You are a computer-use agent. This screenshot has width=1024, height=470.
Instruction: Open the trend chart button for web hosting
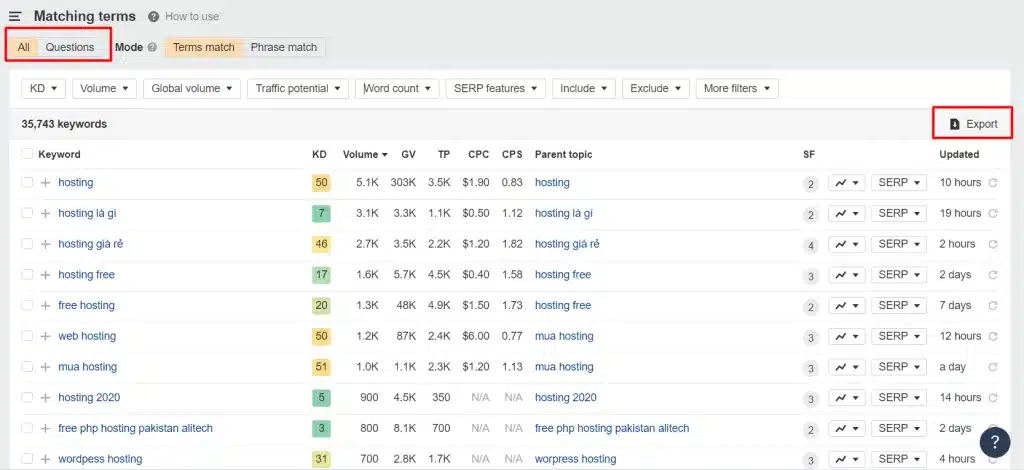[x=846, y=336]
